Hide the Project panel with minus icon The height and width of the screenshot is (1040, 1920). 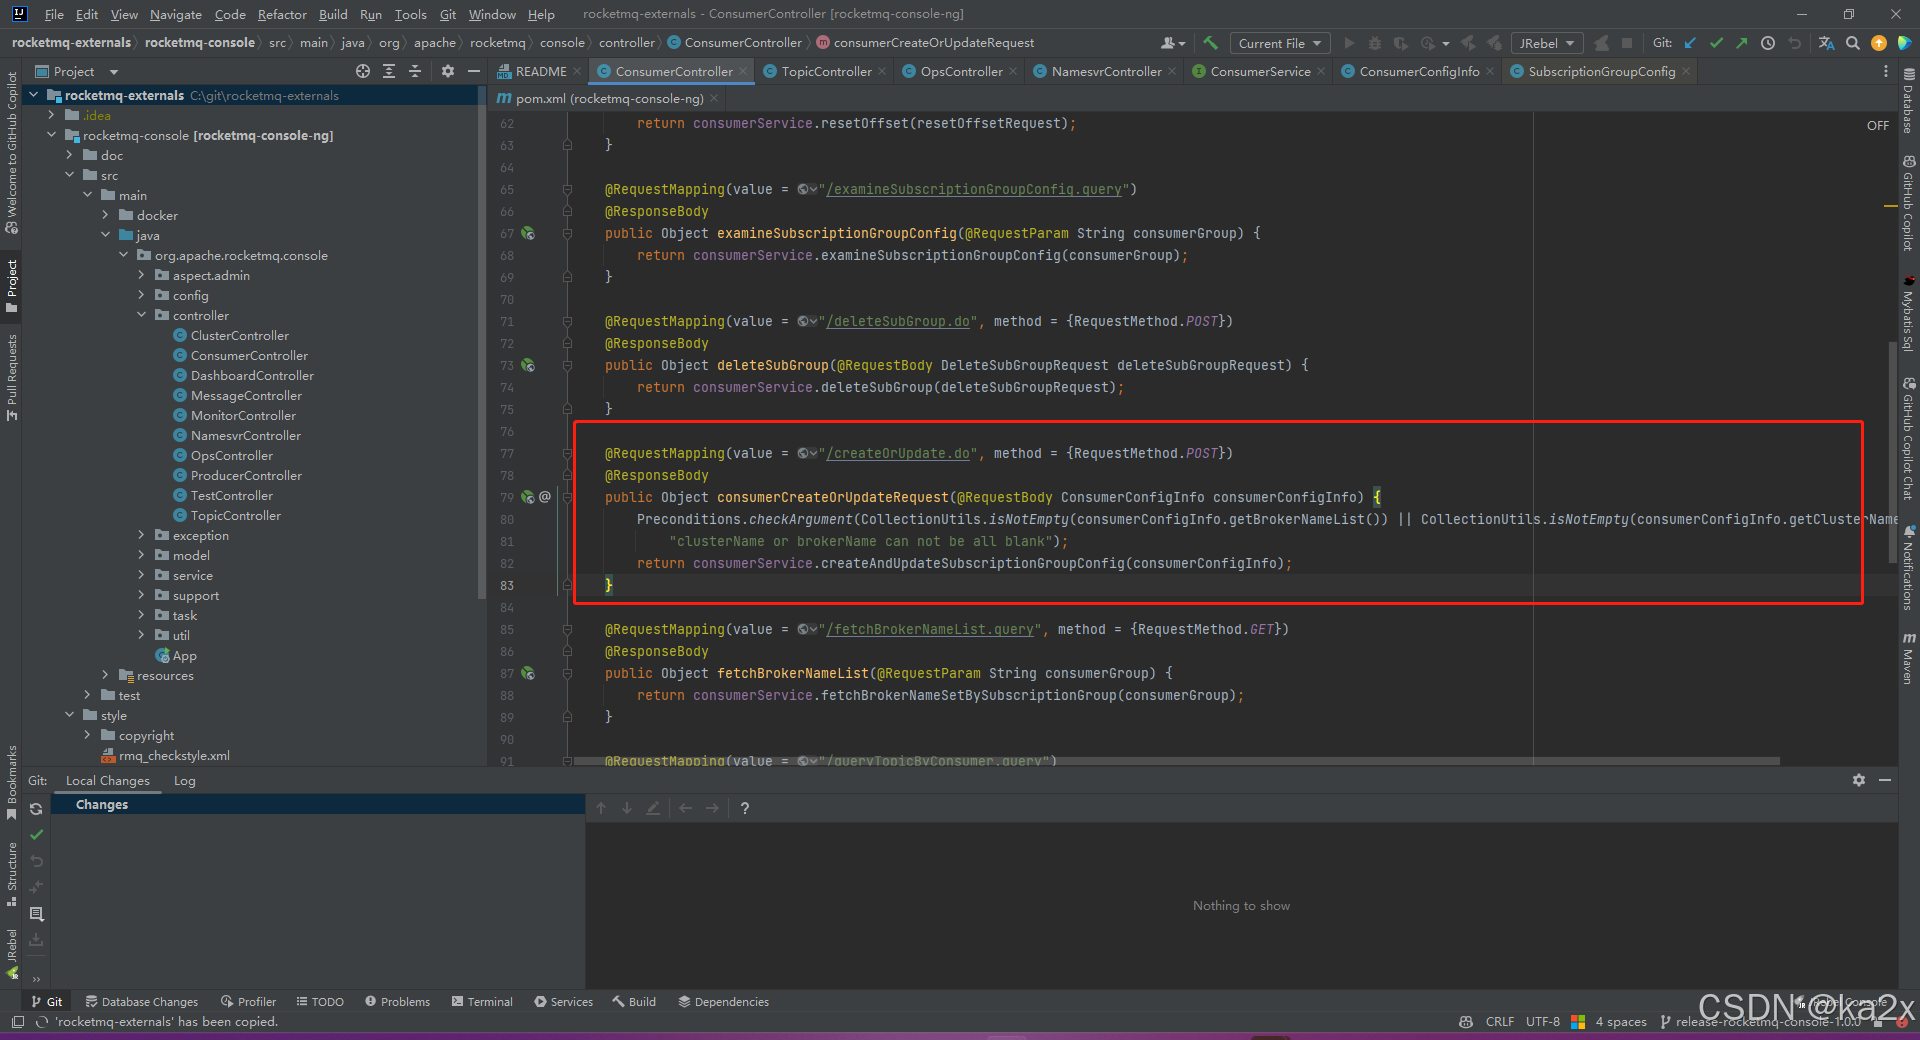point(474,71)
